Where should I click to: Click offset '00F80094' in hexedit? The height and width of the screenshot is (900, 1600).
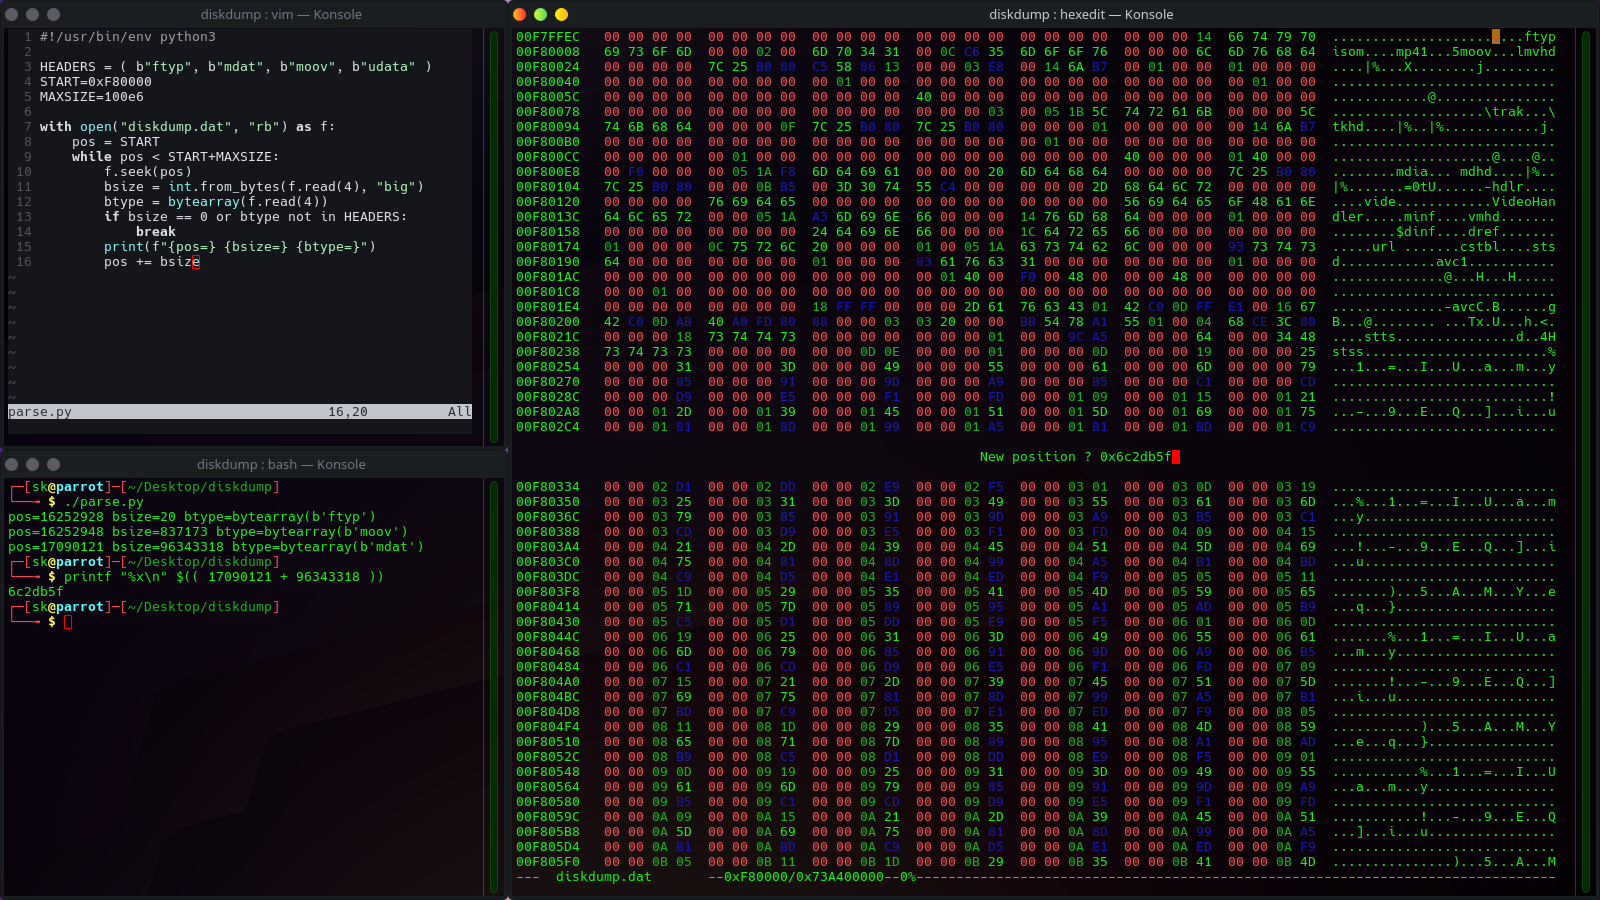tap(548, 127)
